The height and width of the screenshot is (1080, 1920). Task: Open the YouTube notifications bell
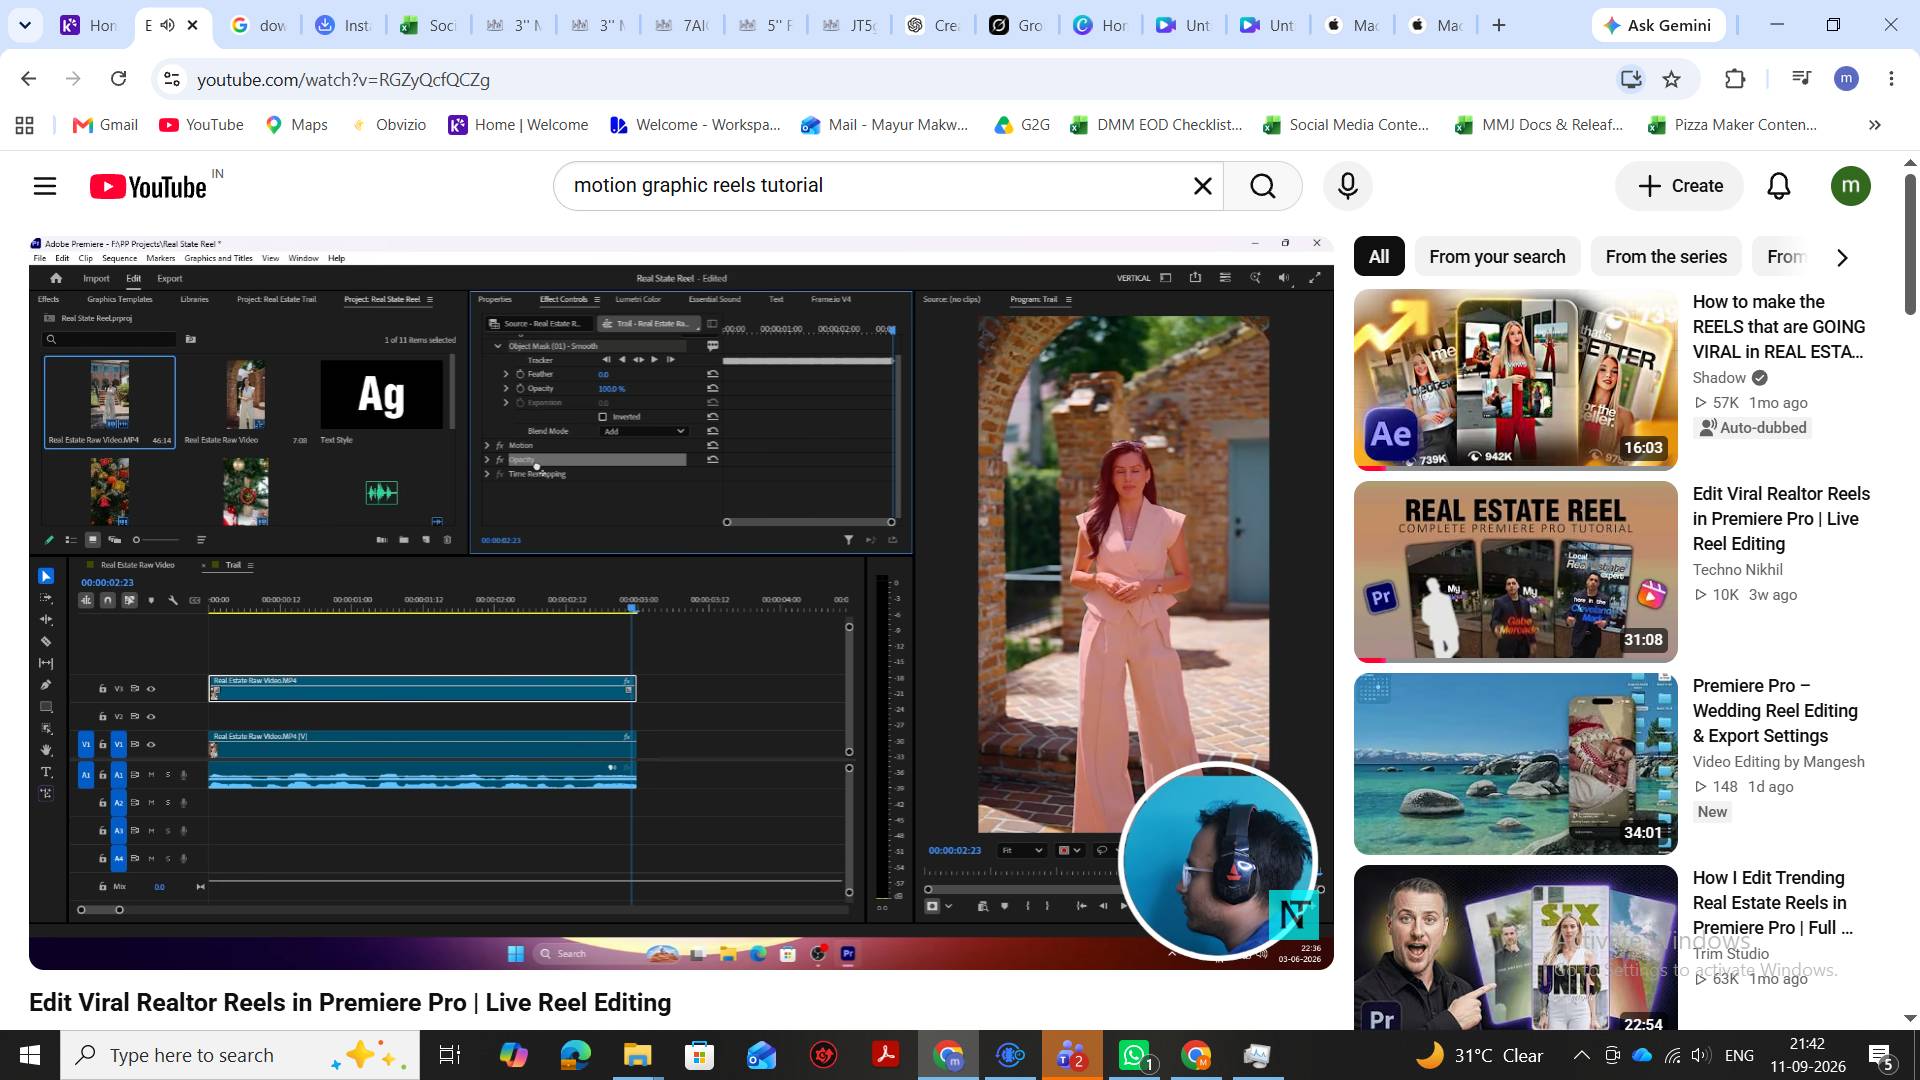click(1778, 186)
